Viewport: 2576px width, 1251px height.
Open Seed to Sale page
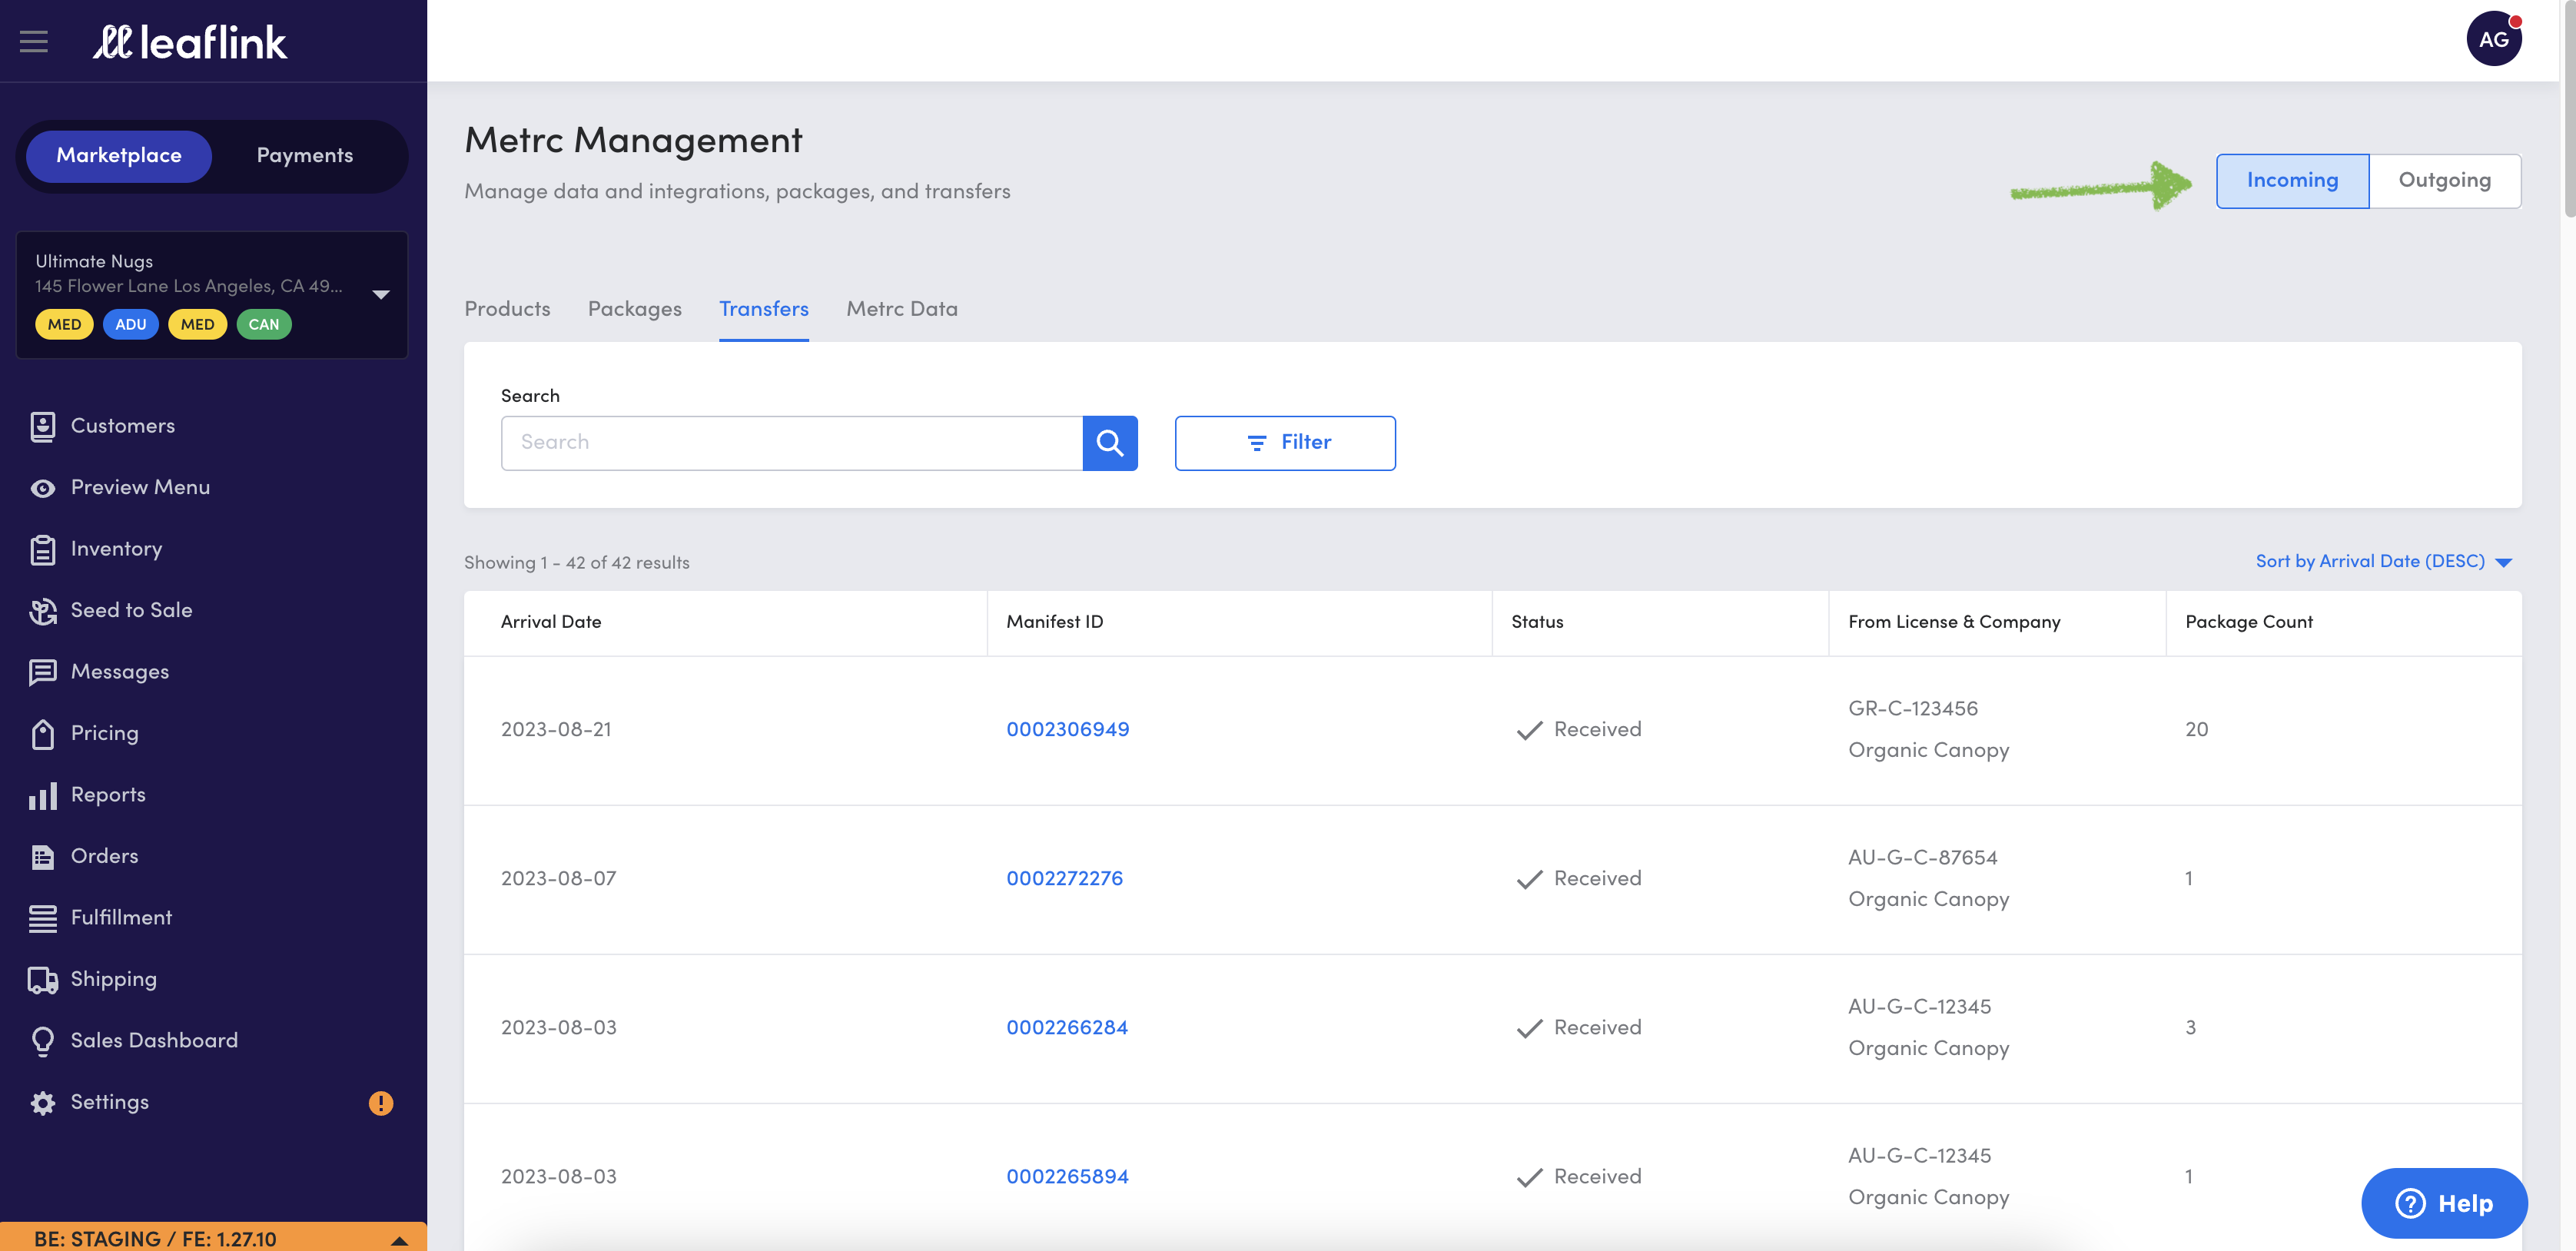coord(131,610)
